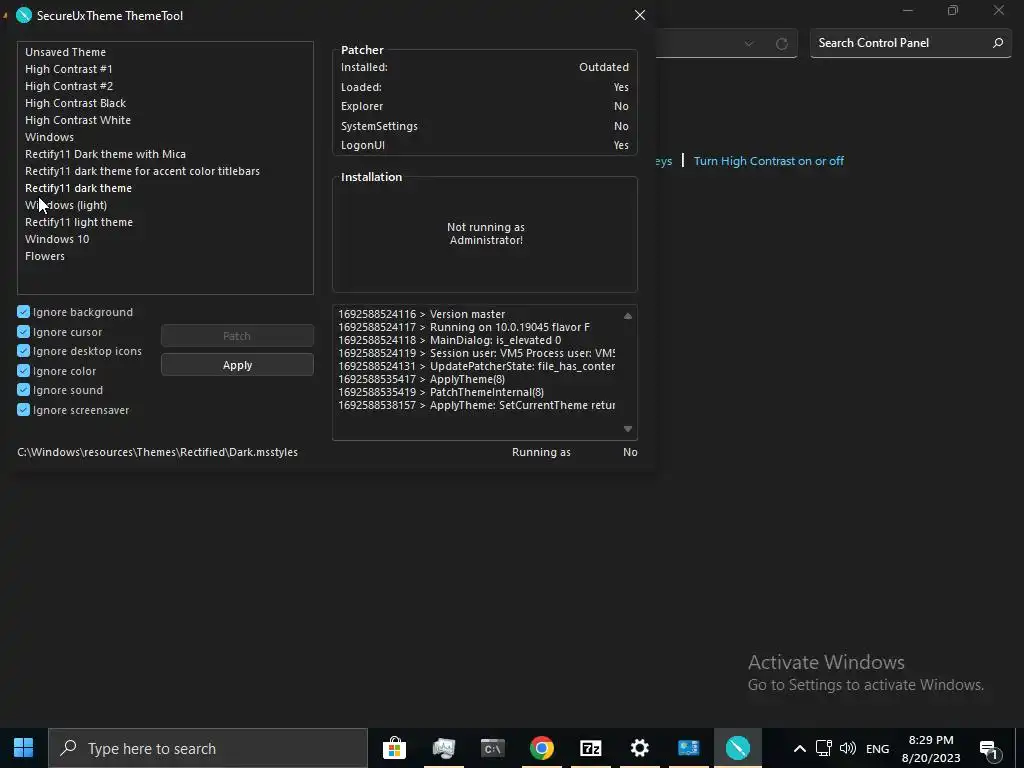Click the Control Panel search magnifier icon
The height and width of the screenshot is (768, 1024).
tap(997, 42)
